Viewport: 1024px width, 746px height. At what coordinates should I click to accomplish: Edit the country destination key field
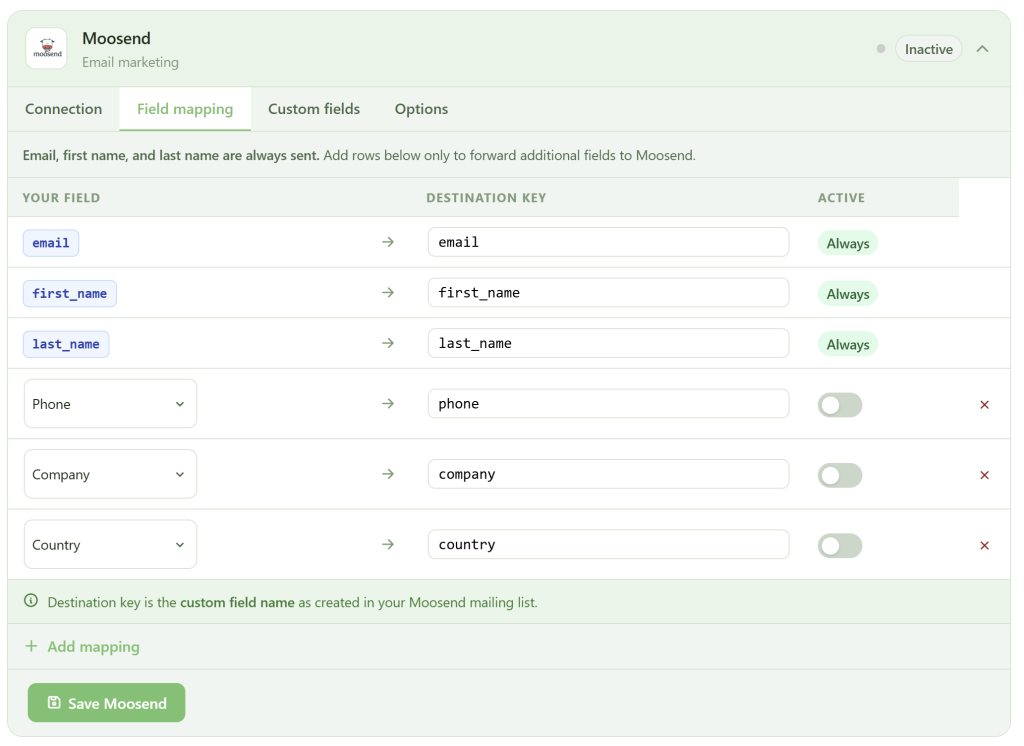tap(608, 544)
